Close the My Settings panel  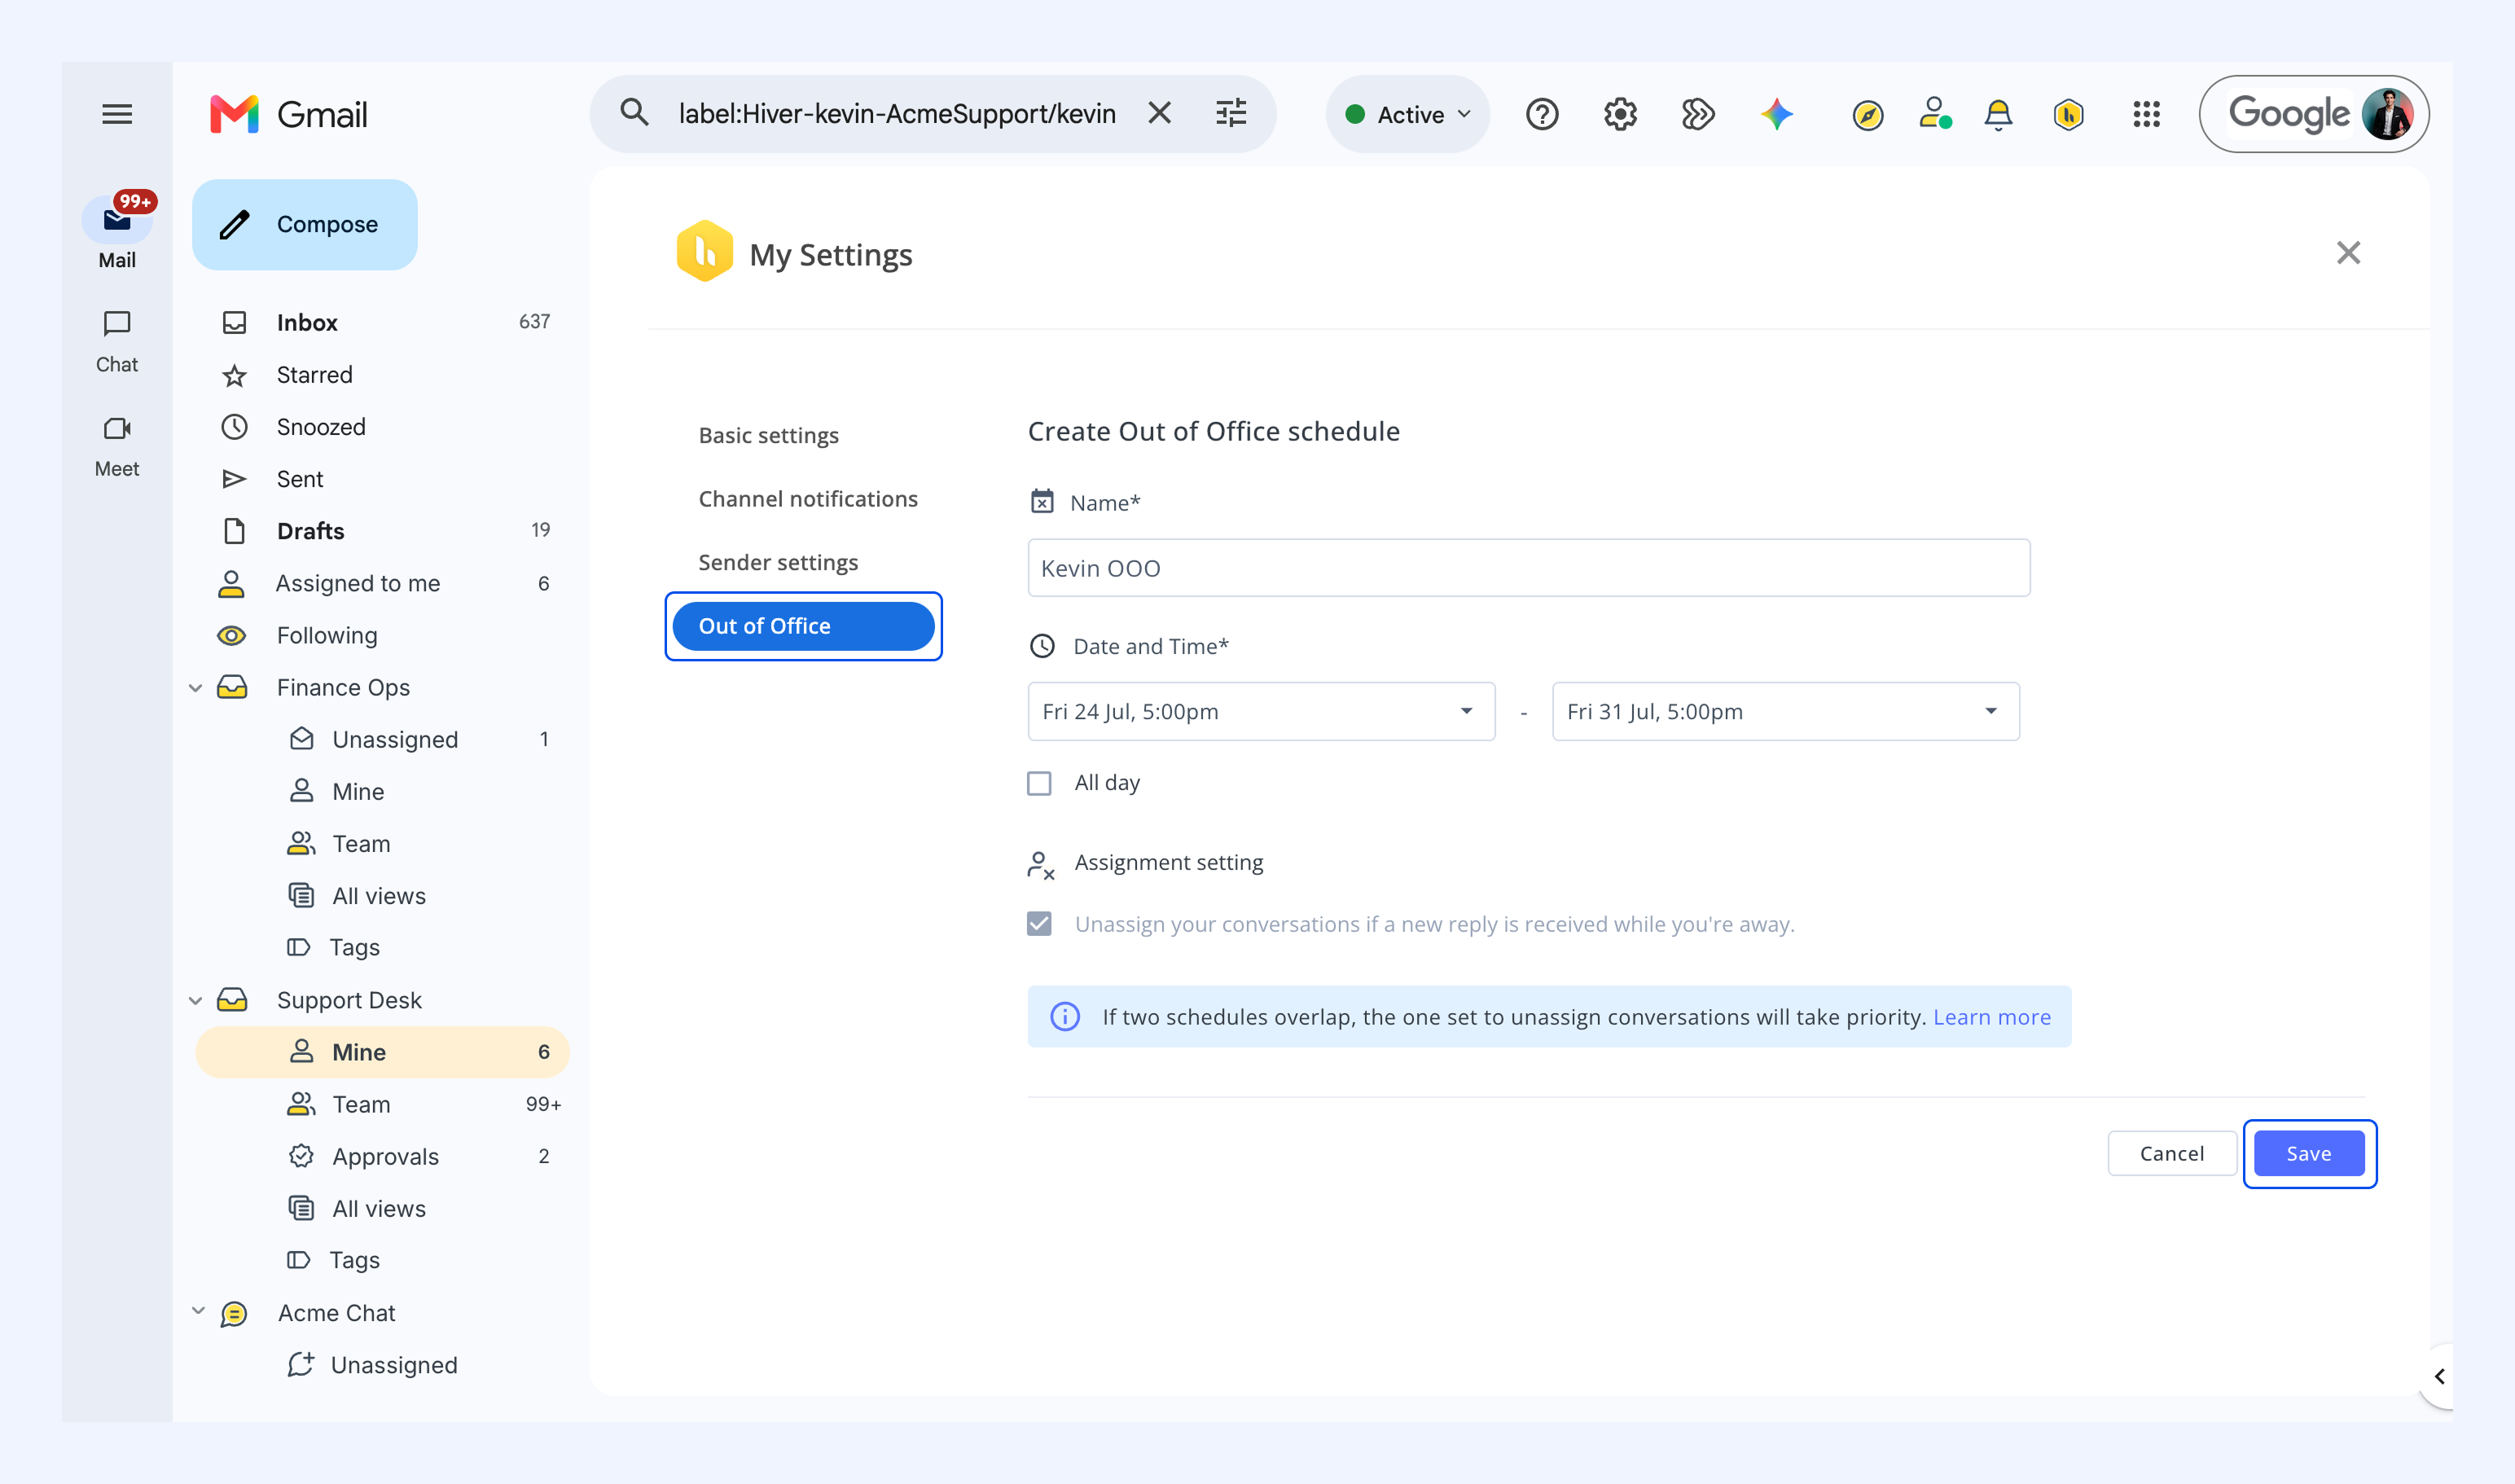[2348, 253]
